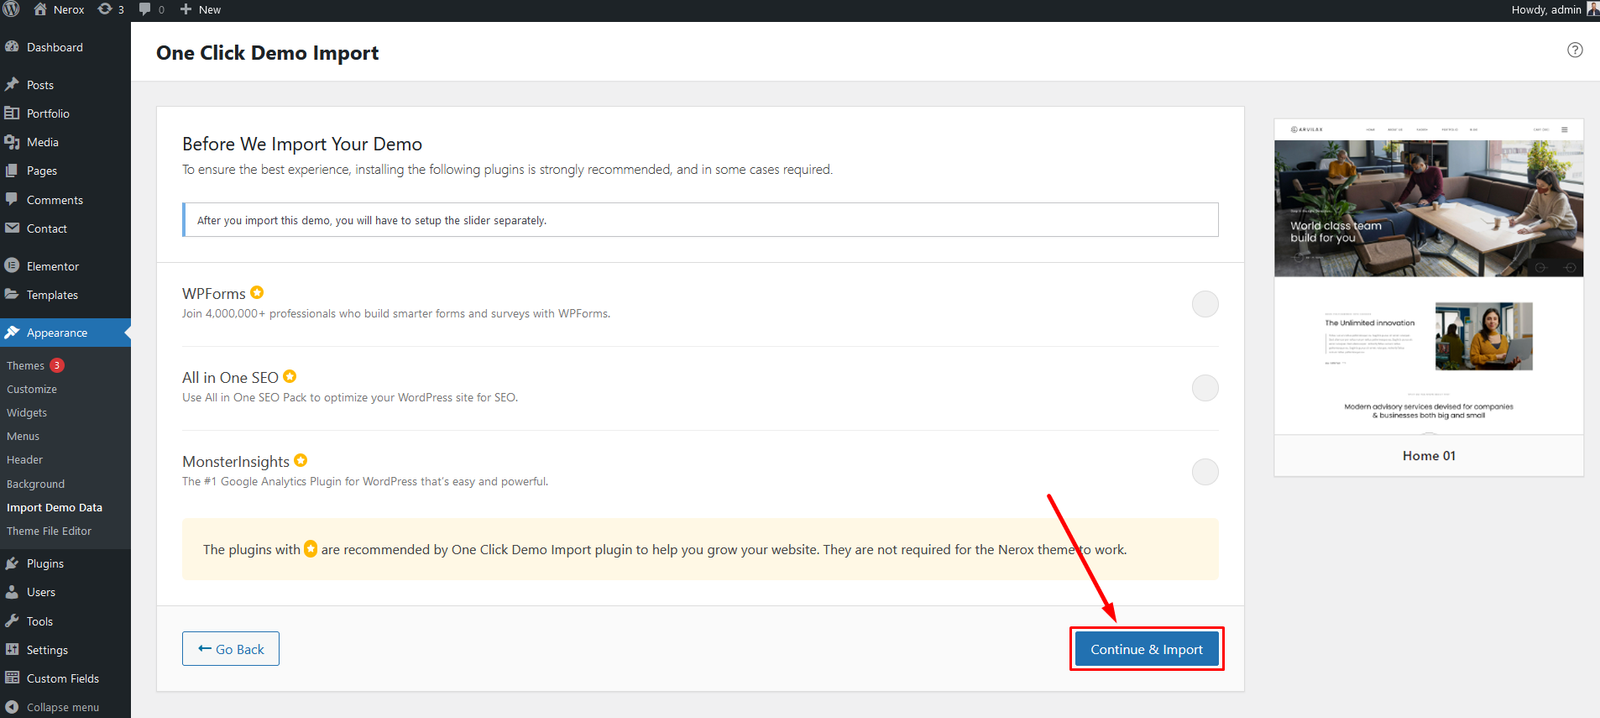Image resolution: width=1600 pixels, height=718 pixels.
Task: Click the Collapse menu arrow icon
Action: click(x=12, y=707)
